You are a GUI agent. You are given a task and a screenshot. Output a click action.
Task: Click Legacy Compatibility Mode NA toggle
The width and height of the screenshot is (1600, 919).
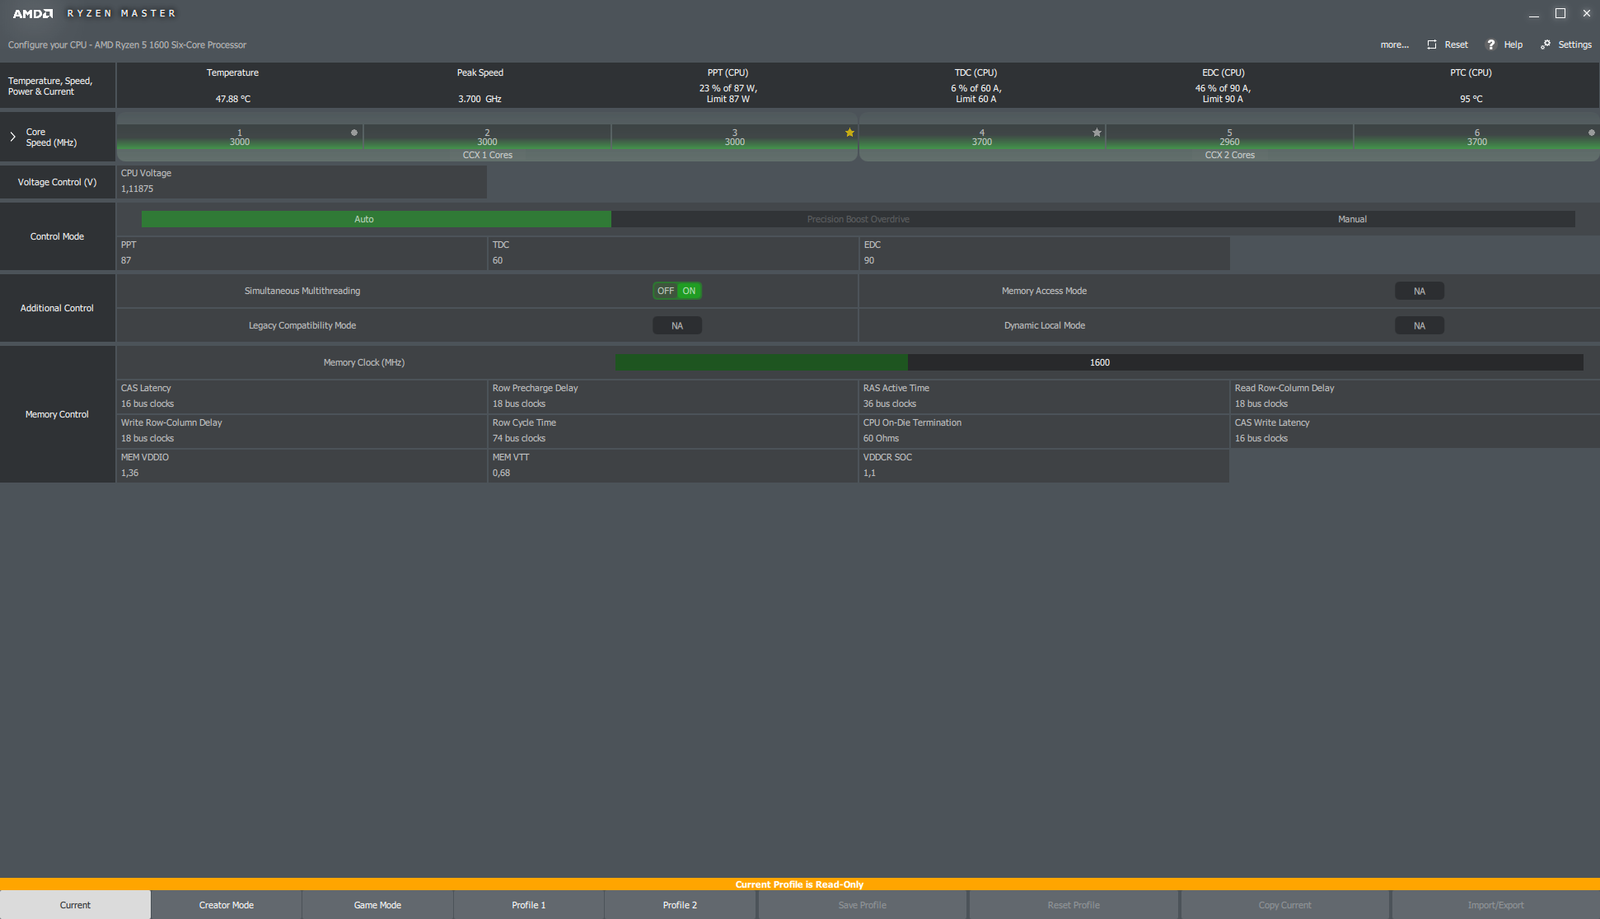click(677, 326)
